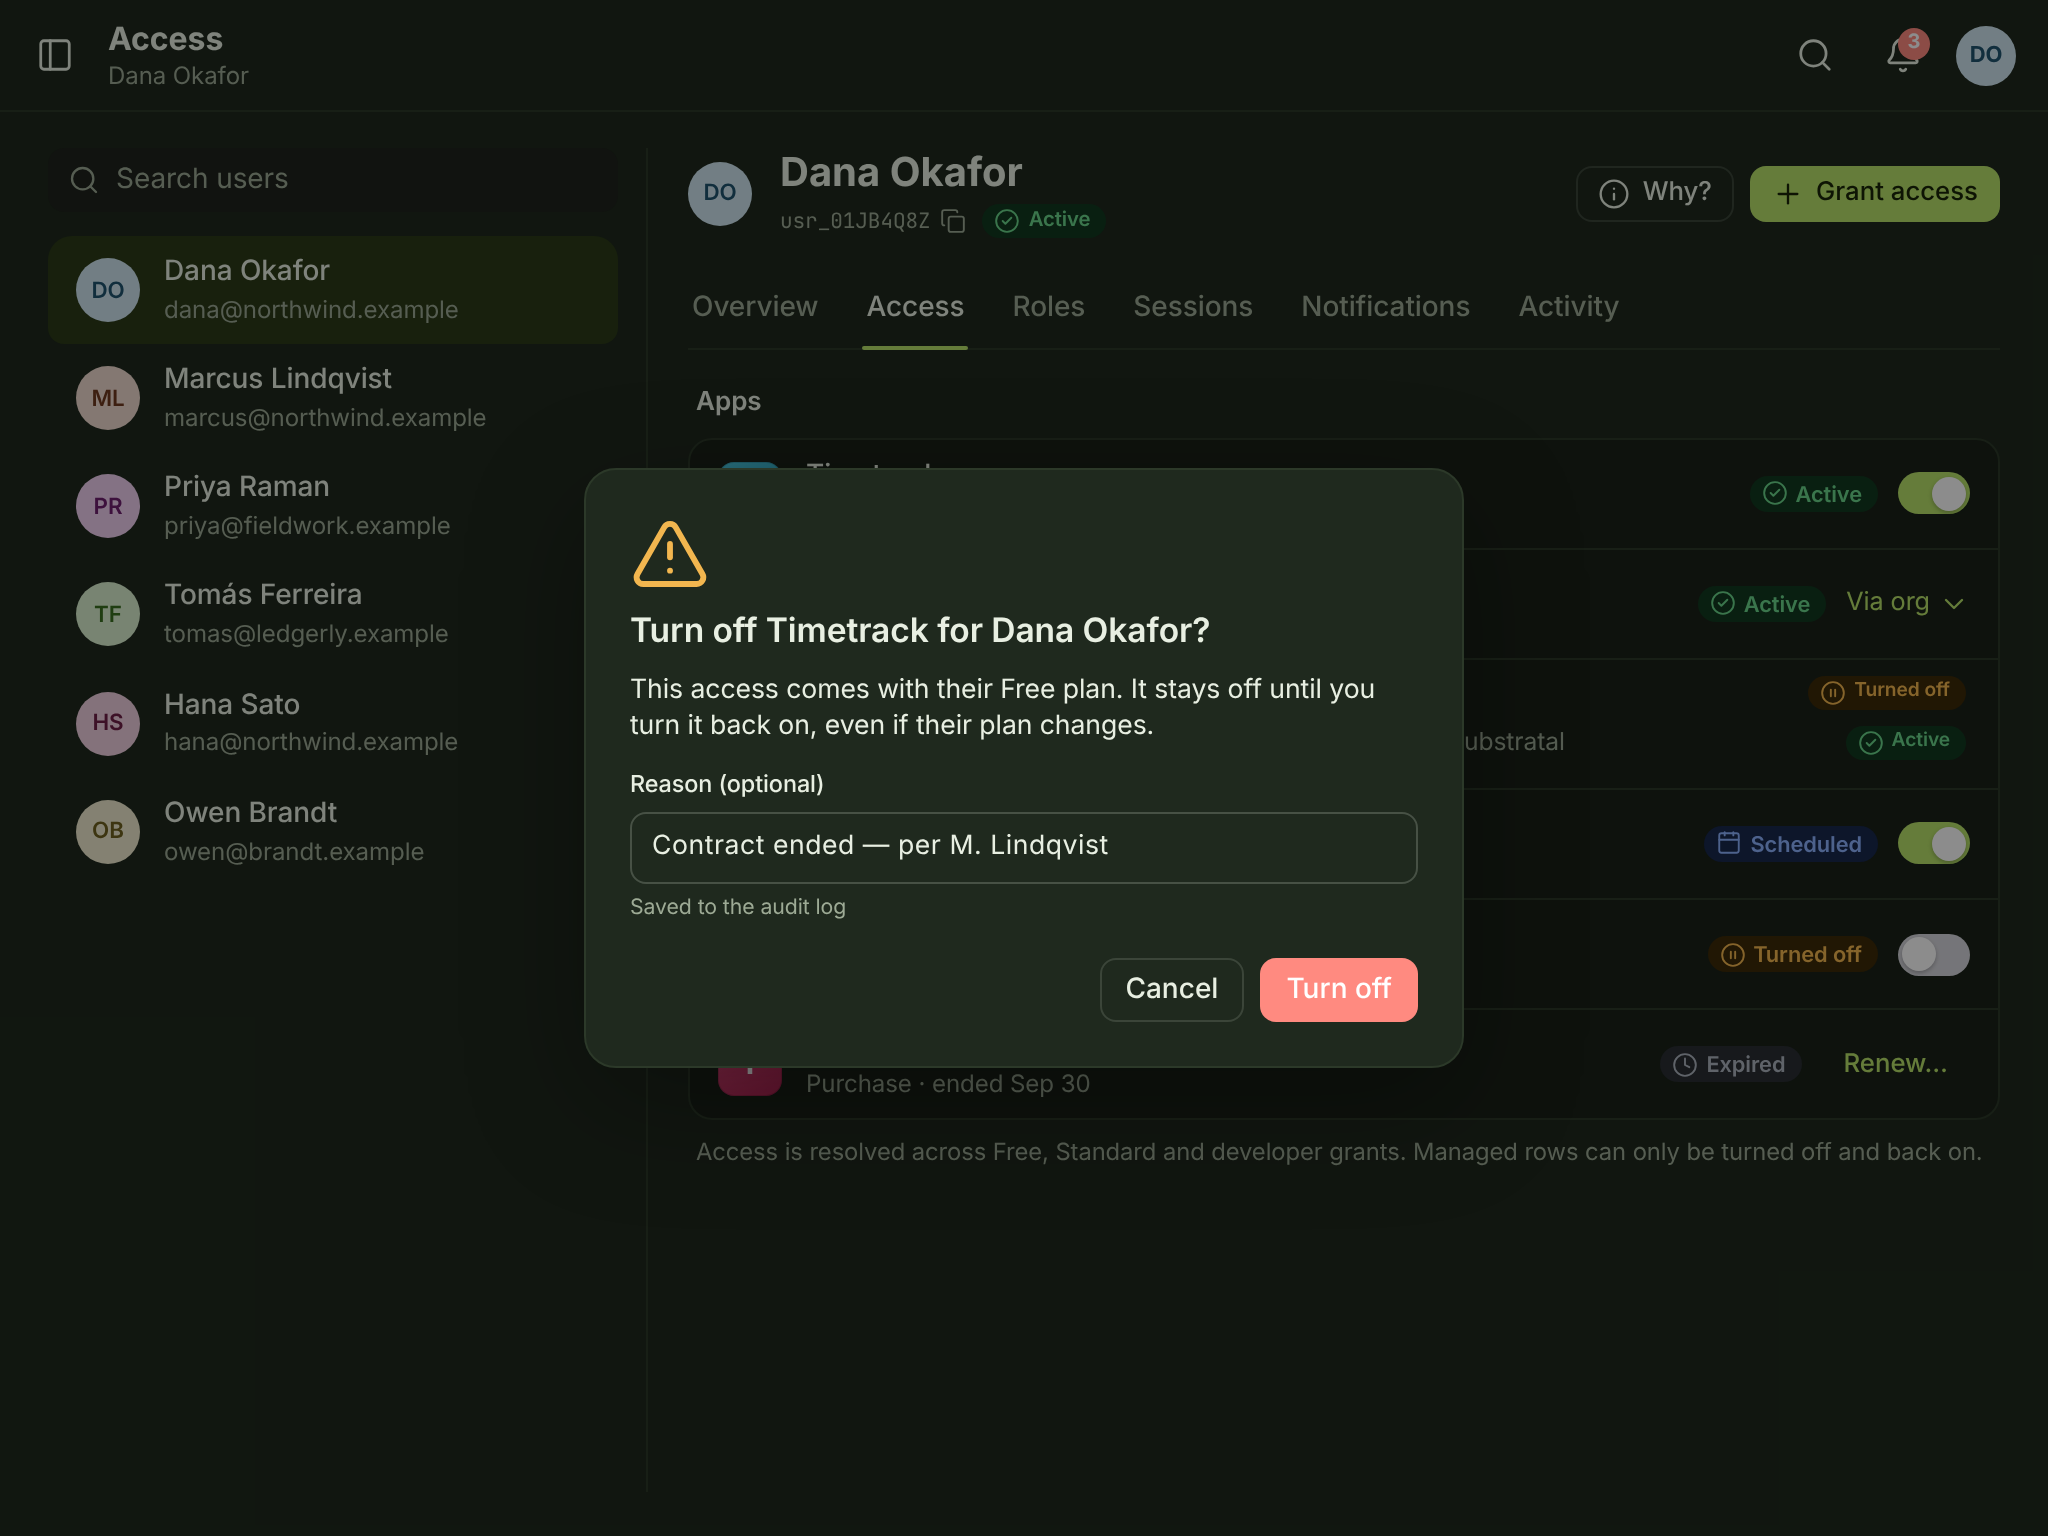This screenshot has height=1536, width=2048.
Task: Select priya@fieldwork.example user row
Action: 333,506
